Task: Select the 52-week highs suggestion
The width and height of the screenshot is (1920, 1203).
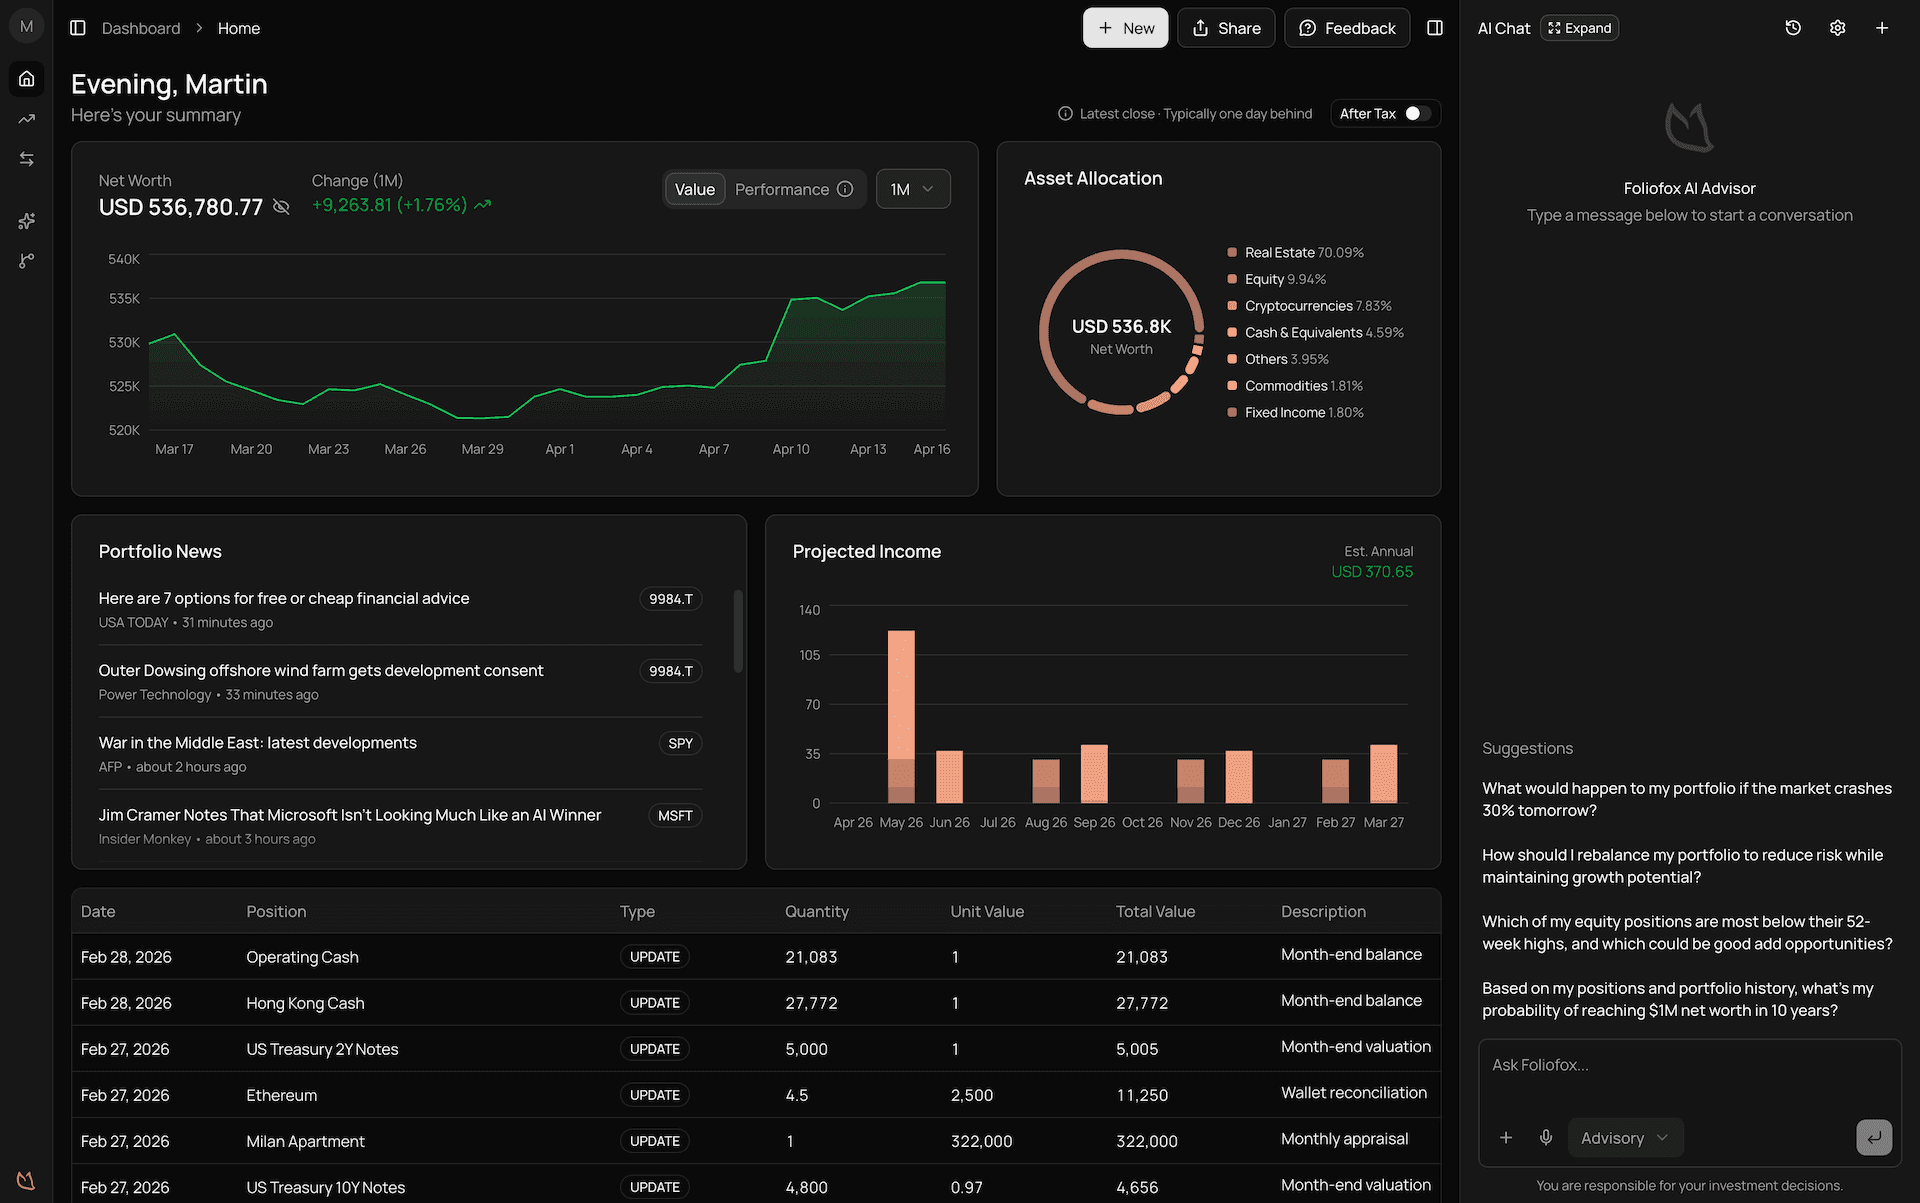Action: click(1687, 932)
